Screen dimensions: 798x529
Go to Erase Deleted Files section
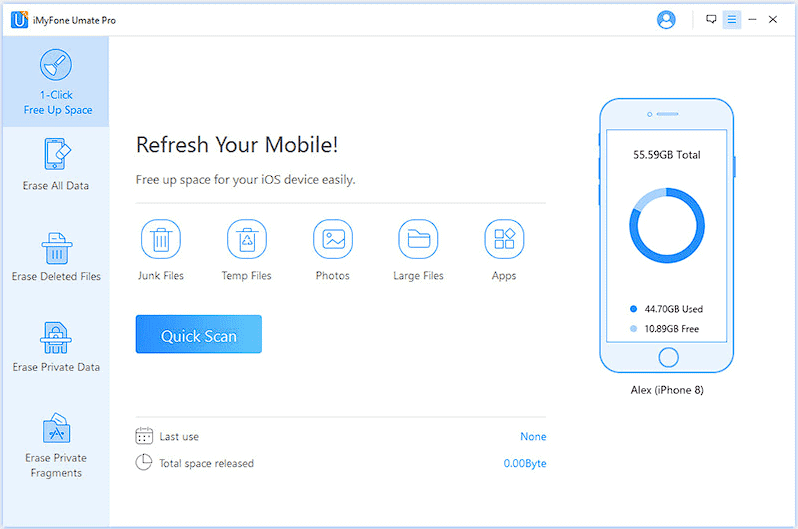(55, 257)
